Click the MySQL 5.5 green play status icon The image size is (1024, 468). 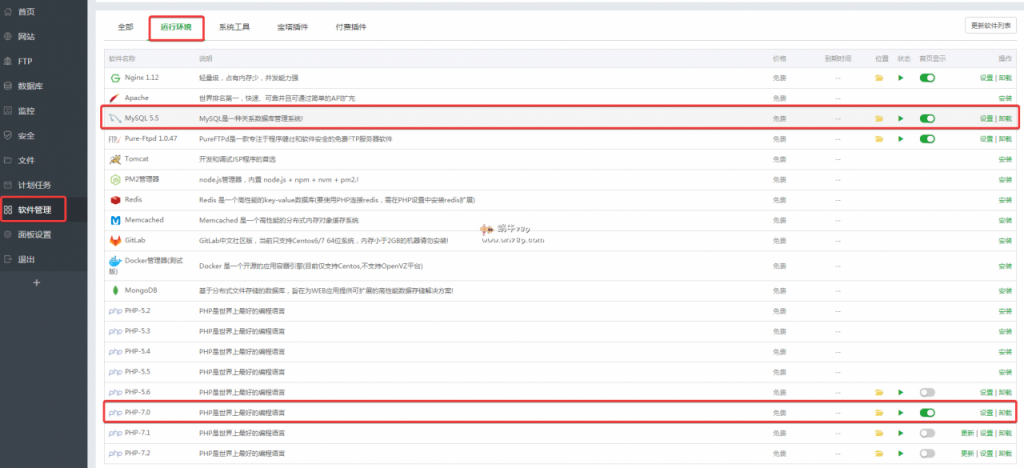click(901, 119)
